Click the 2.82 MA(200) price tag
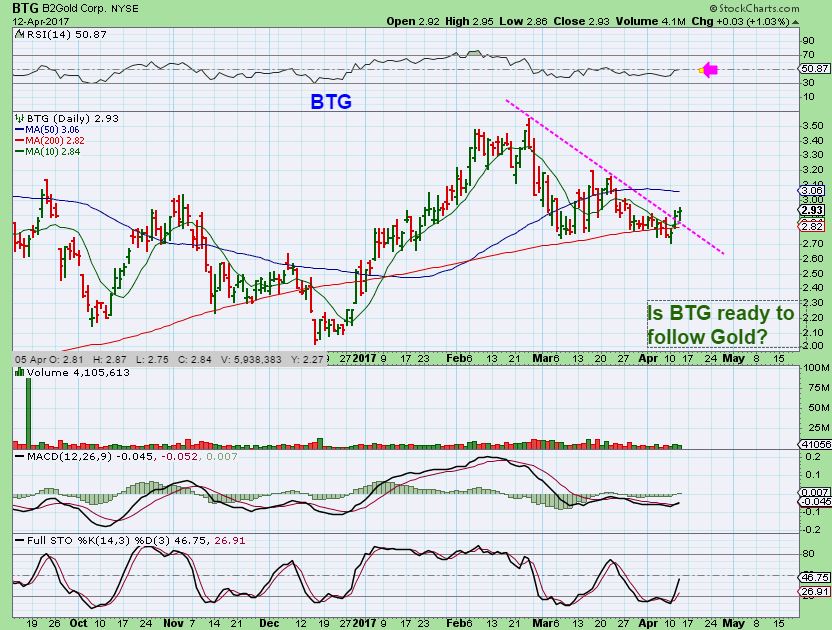 click(x=812, y=227)
